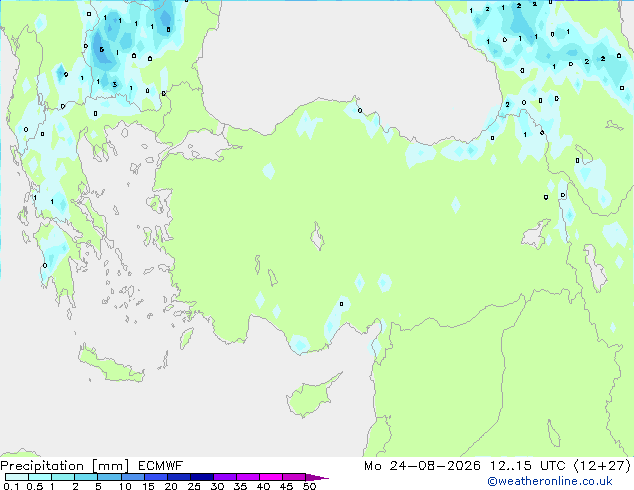Pick the 10–15 mm legend color swatch

(x=133, y=477)
